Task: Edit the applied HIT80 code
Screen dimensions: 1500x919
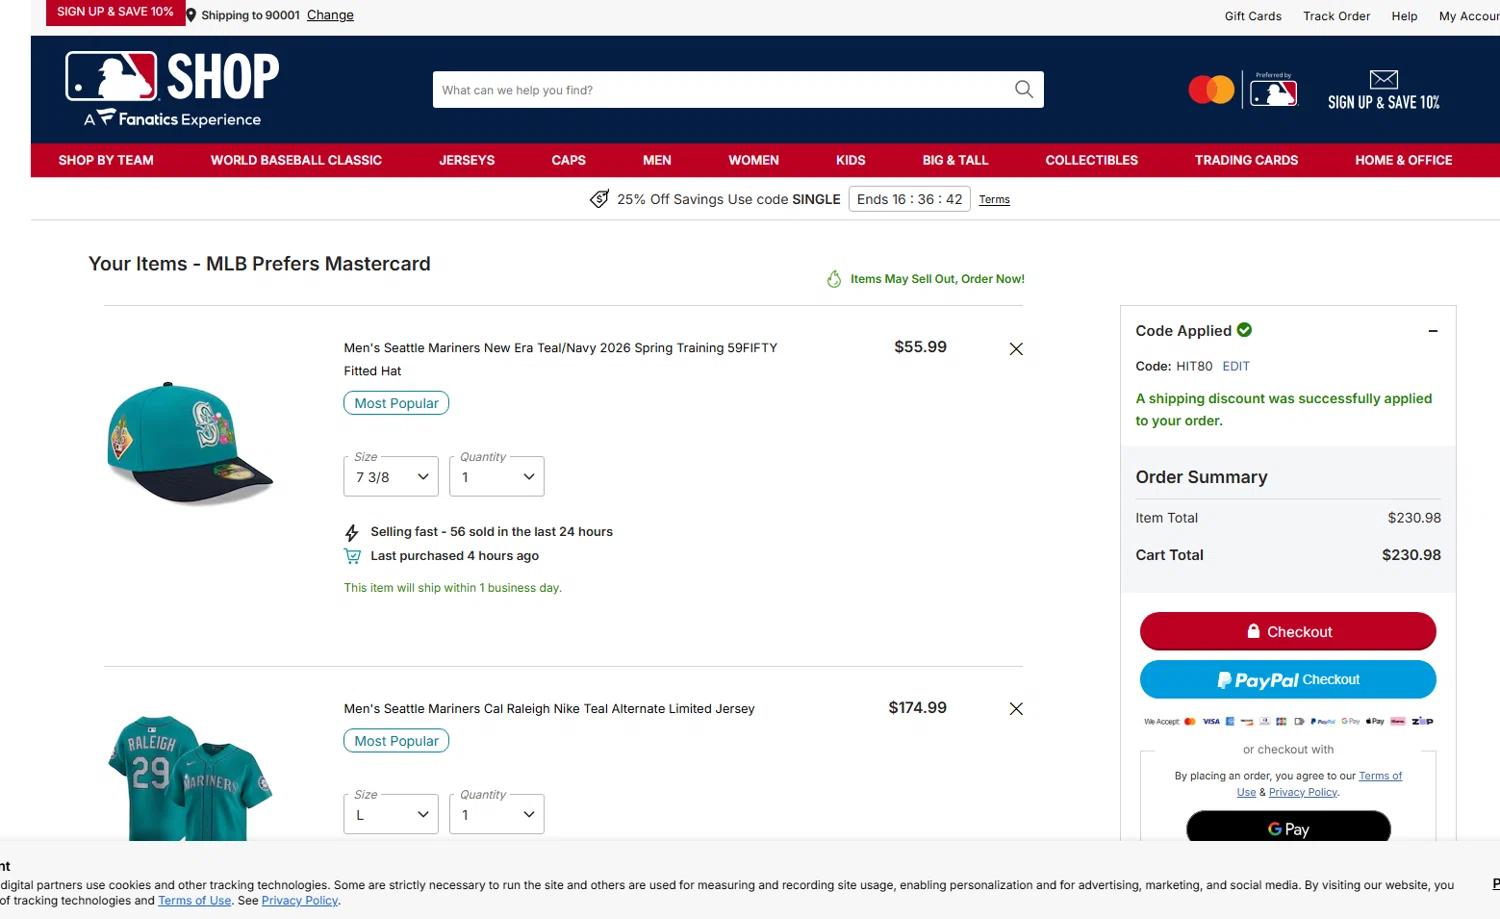Action: (1236, 366)
